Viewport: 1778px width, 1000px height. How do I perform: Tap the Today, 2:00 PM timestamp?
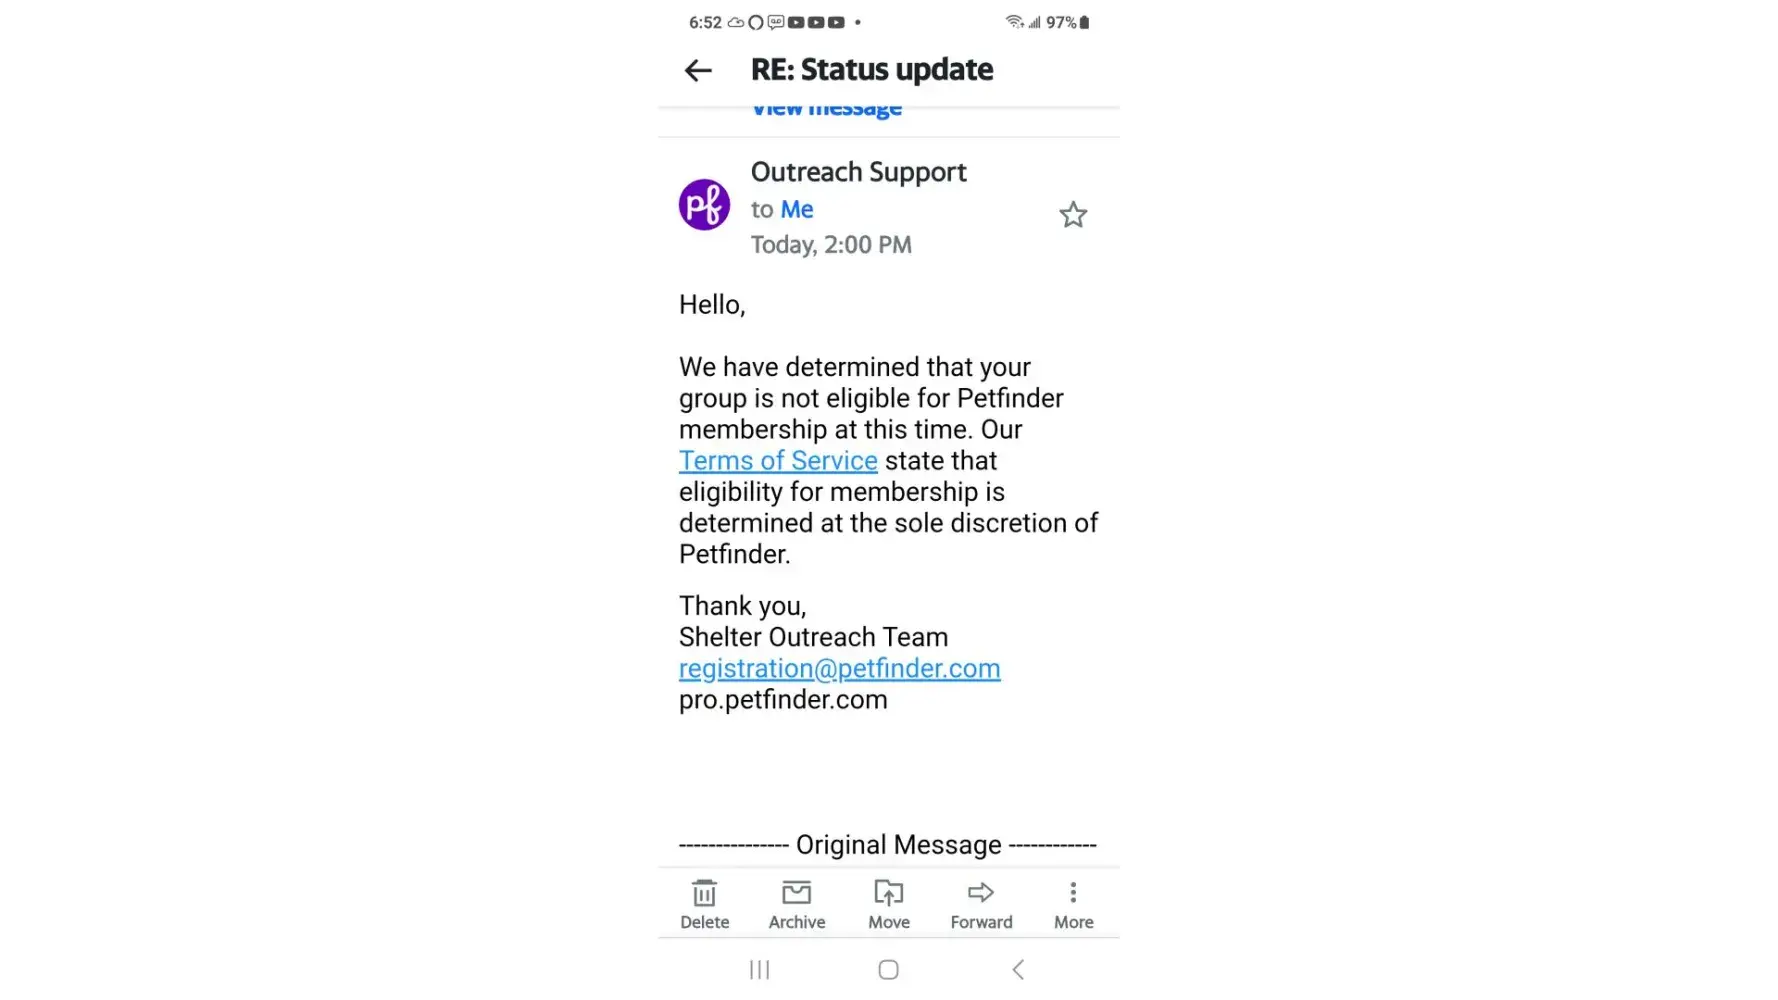831,245
